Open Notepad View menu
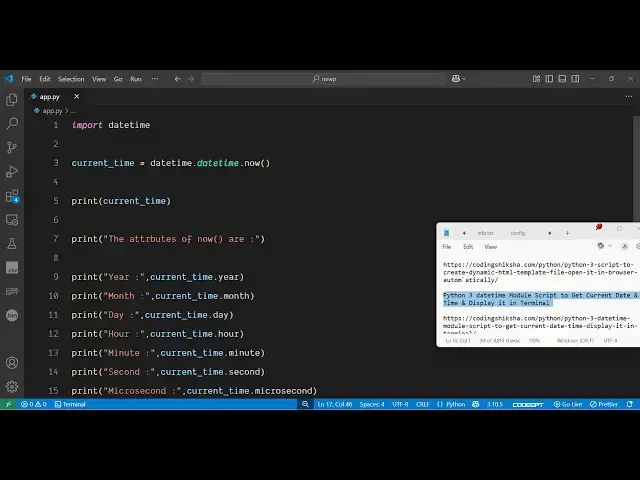The image size is (640, 480). click(490, 247)
